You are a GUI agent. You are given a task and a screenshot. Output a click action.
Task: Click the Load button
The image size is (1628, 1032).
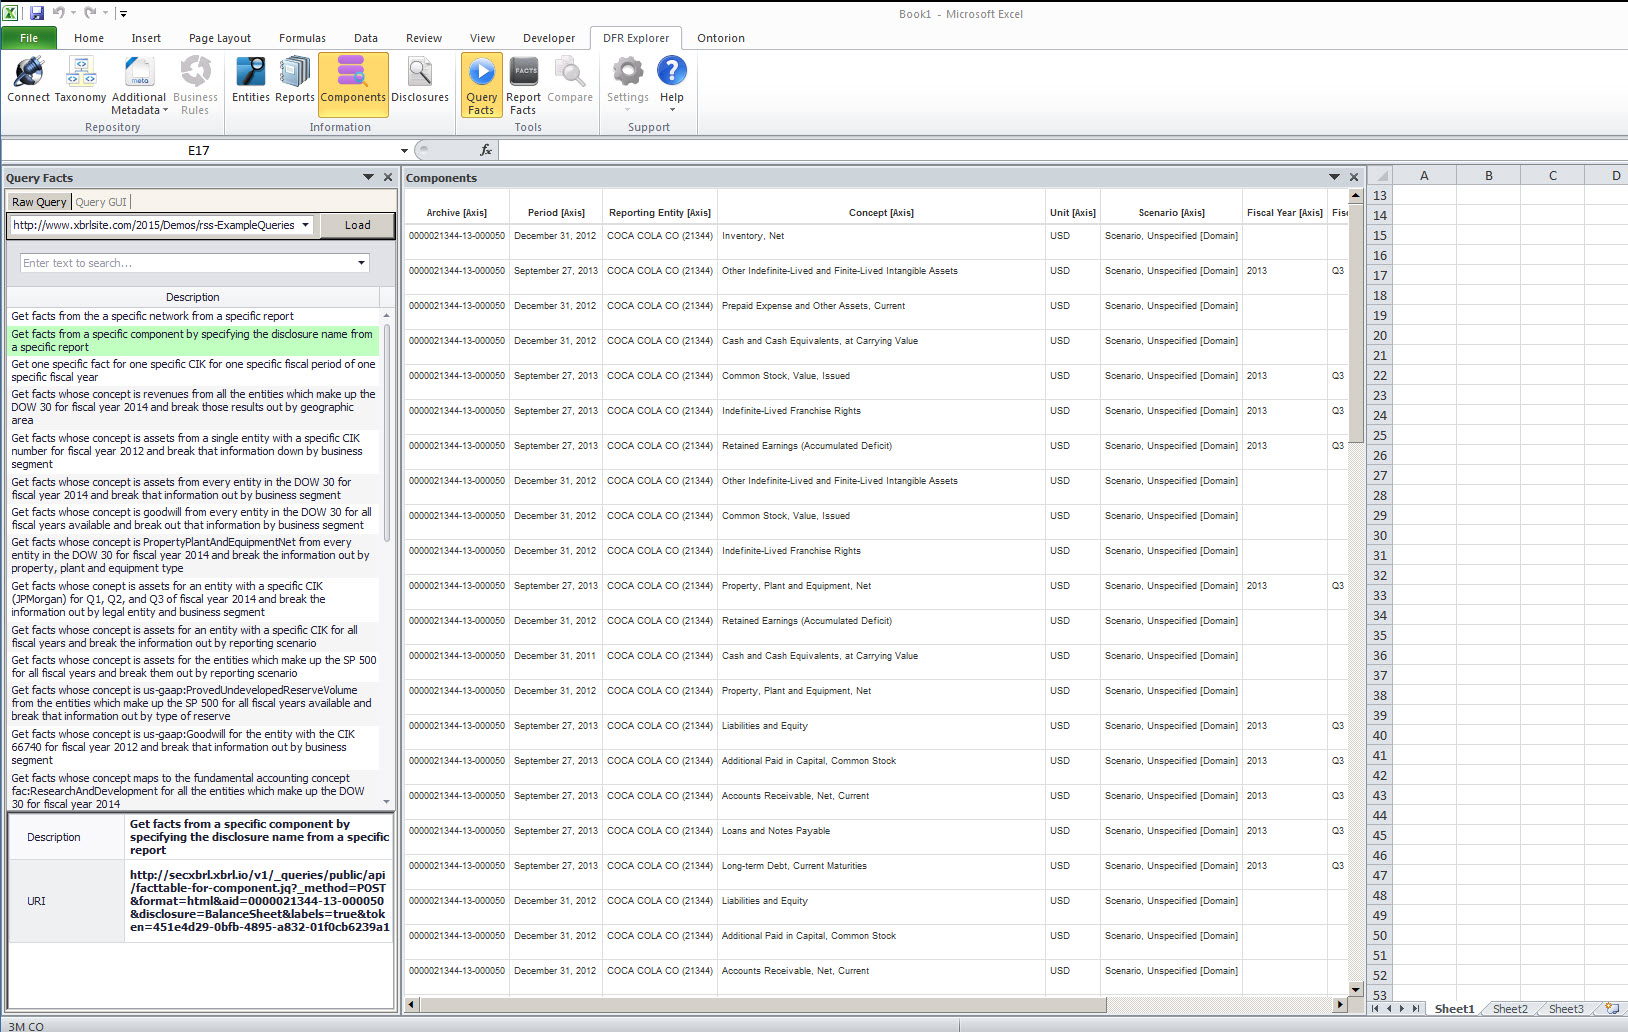(x=358, y=225)
